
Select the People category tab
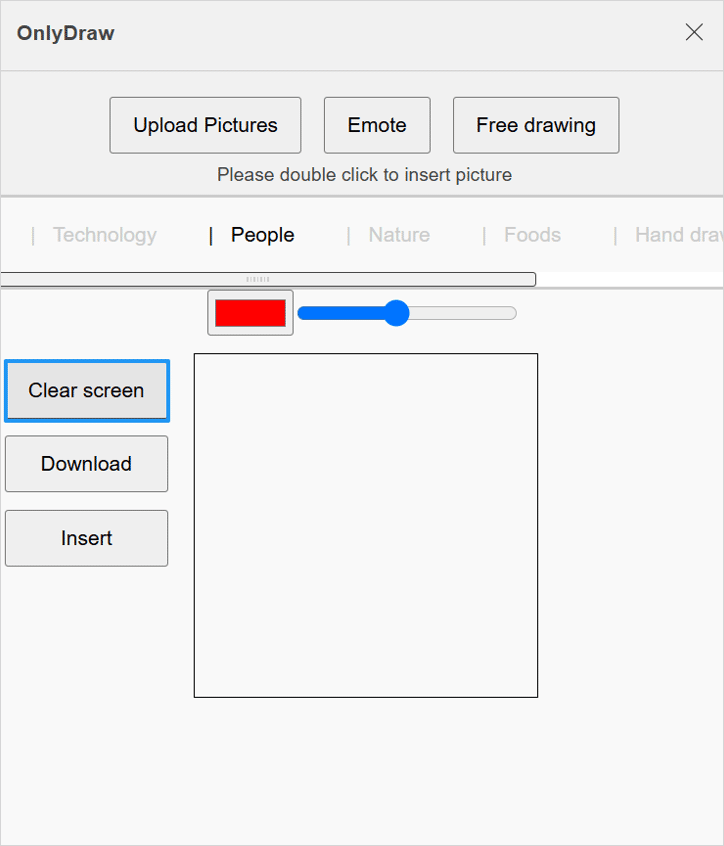click(x=263, y=235)
